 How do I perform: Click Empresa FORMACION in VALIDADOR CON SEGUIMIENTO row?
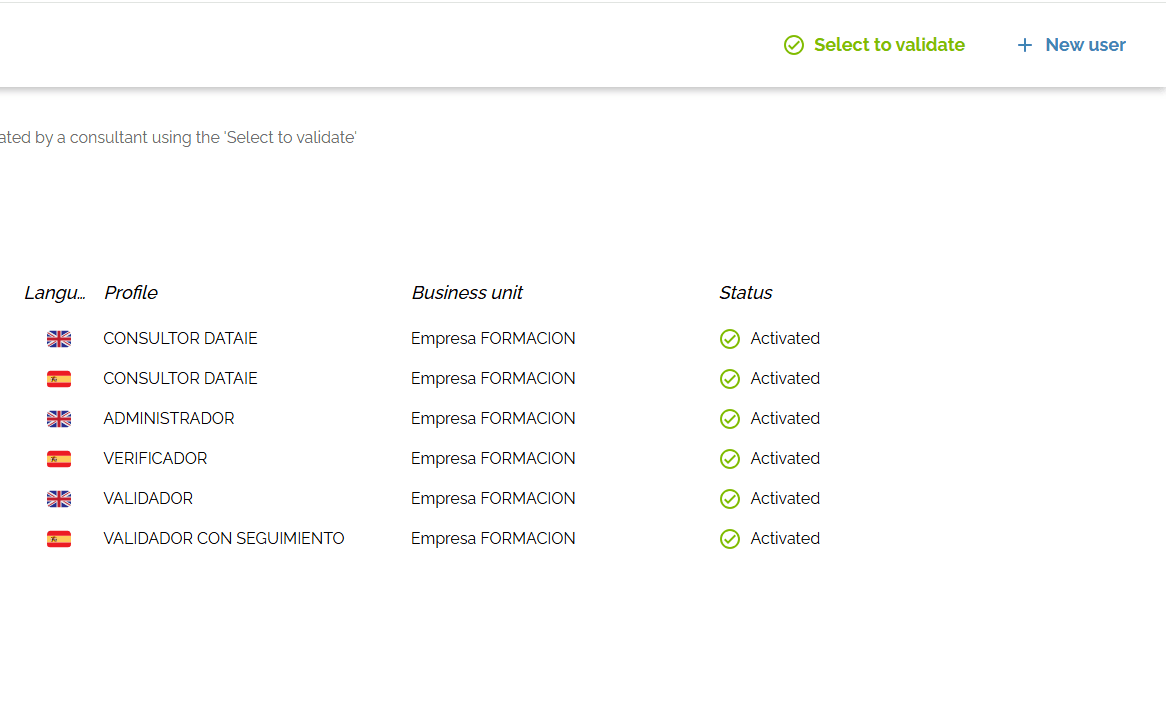[x=493, y=538]
